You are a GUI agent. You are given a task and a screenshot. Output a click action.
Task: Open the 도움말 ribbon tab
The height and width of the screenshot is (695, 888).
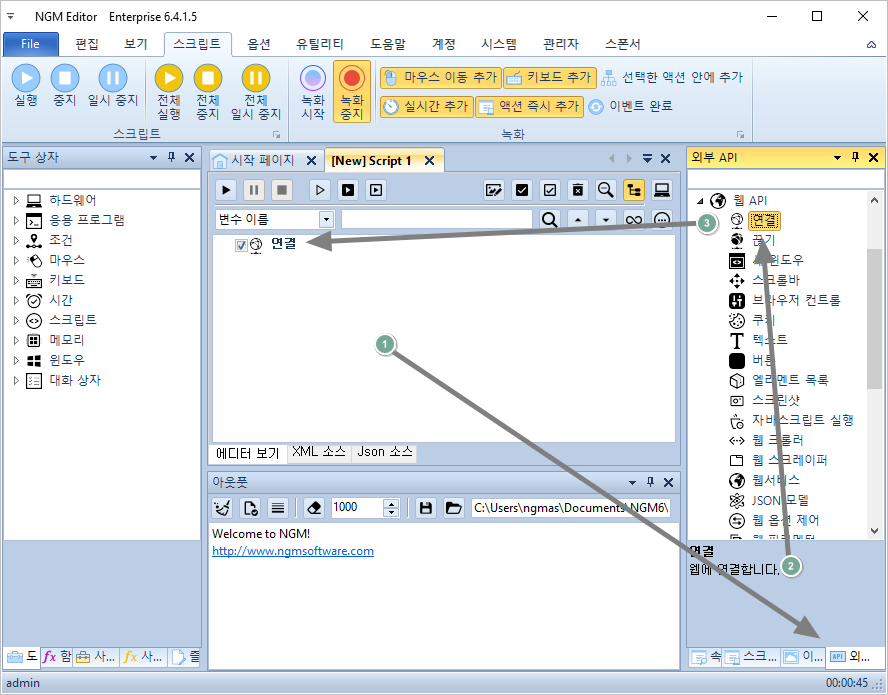pyautogui.click(x=388, y=44)
